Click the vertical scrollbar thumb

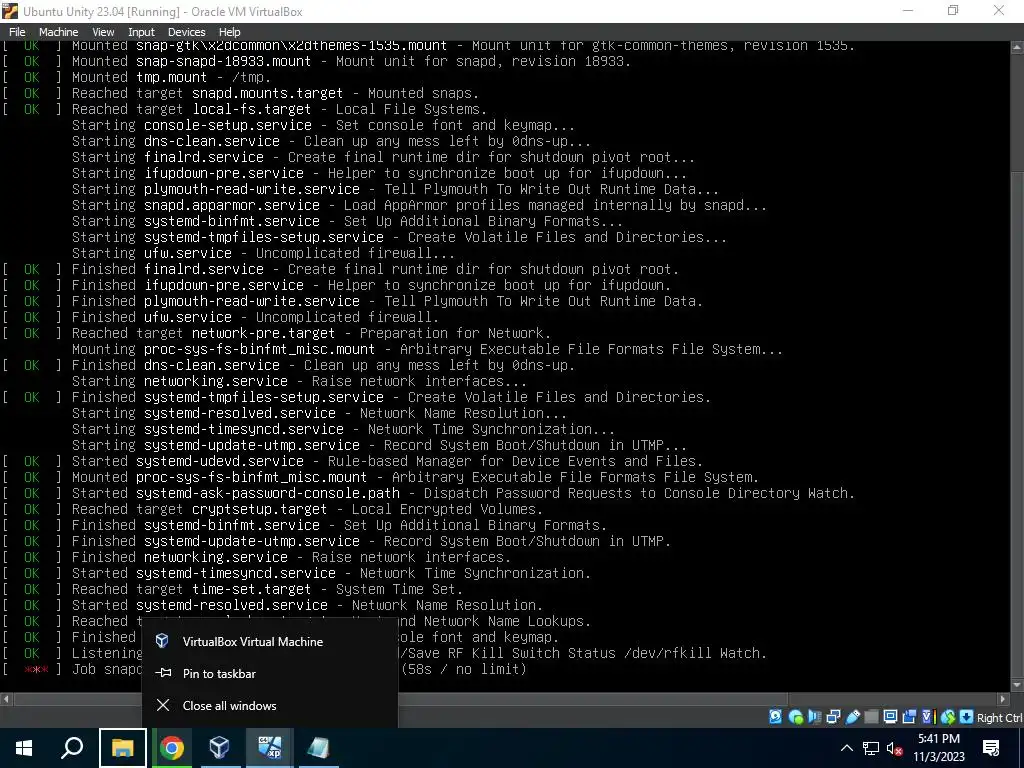[x=1017, y=424]
